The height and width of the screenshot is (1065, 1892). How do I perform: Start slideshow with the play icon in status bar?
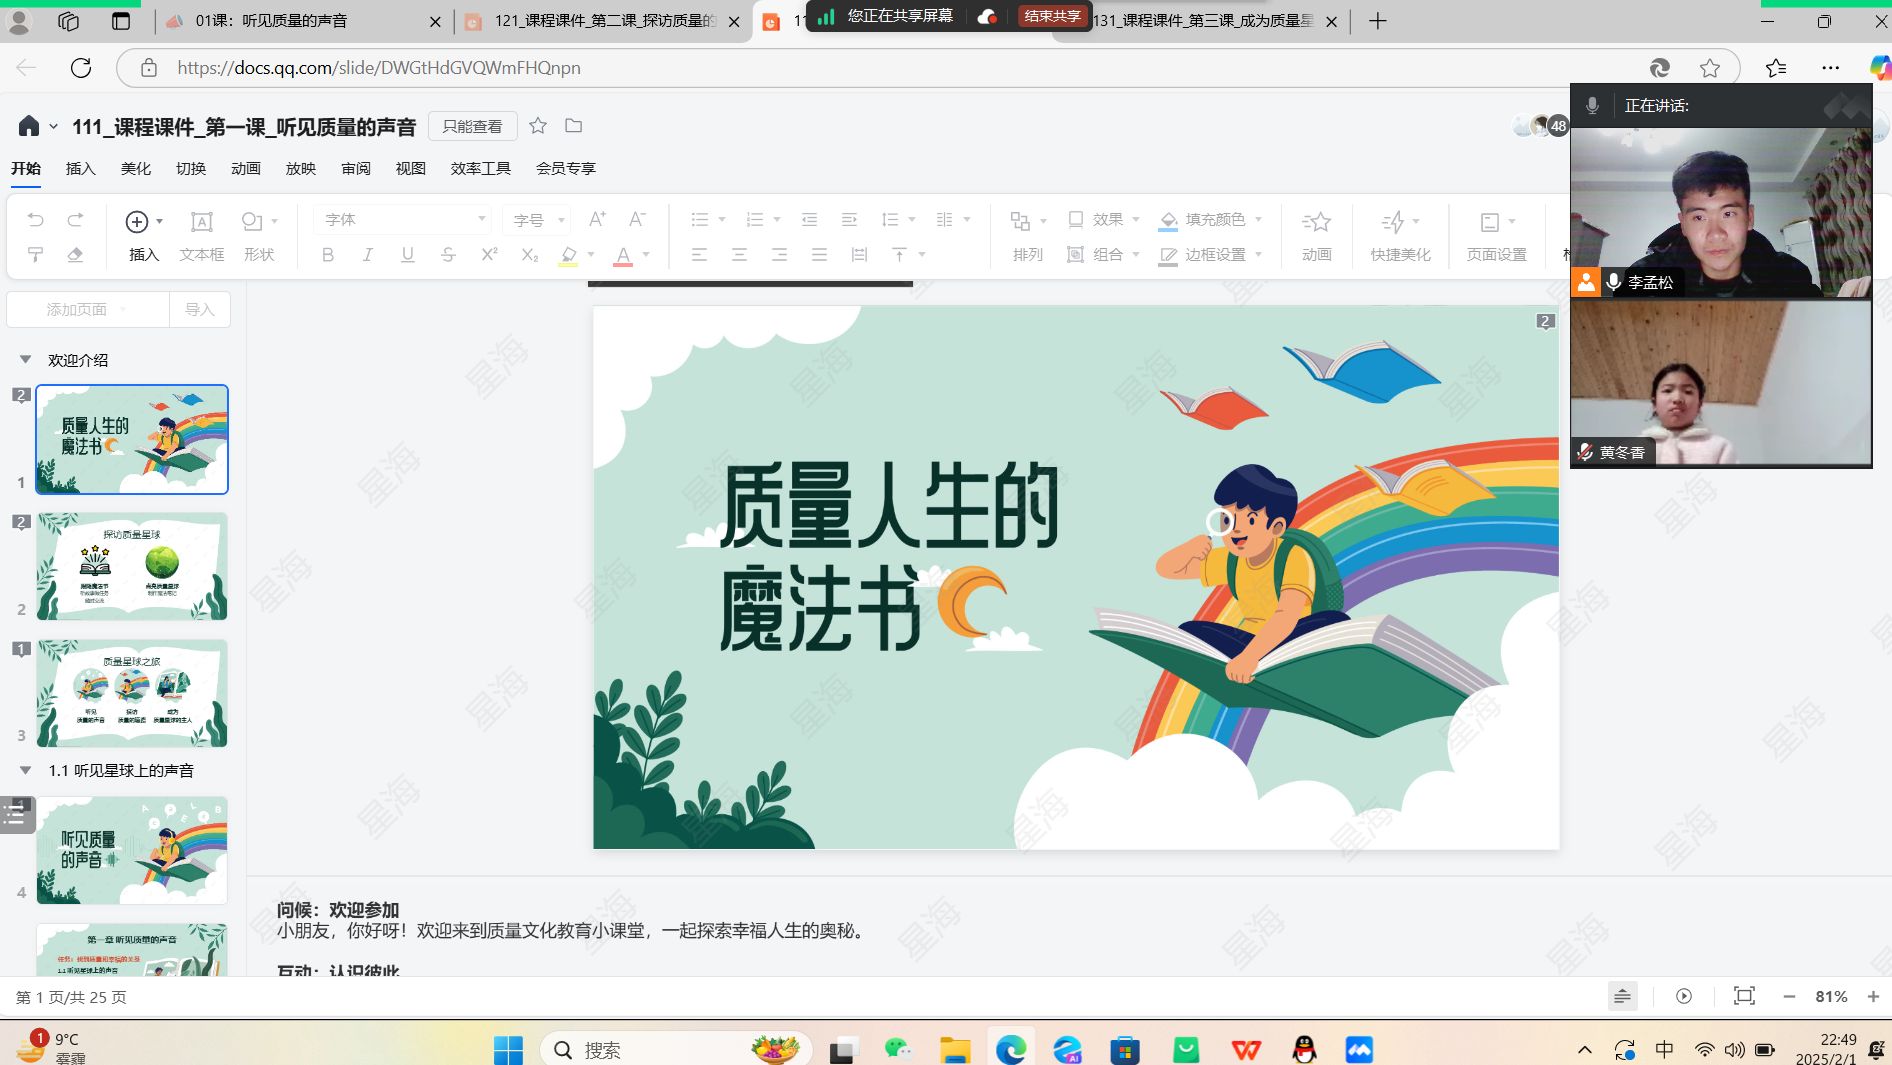click(1684, 996)
